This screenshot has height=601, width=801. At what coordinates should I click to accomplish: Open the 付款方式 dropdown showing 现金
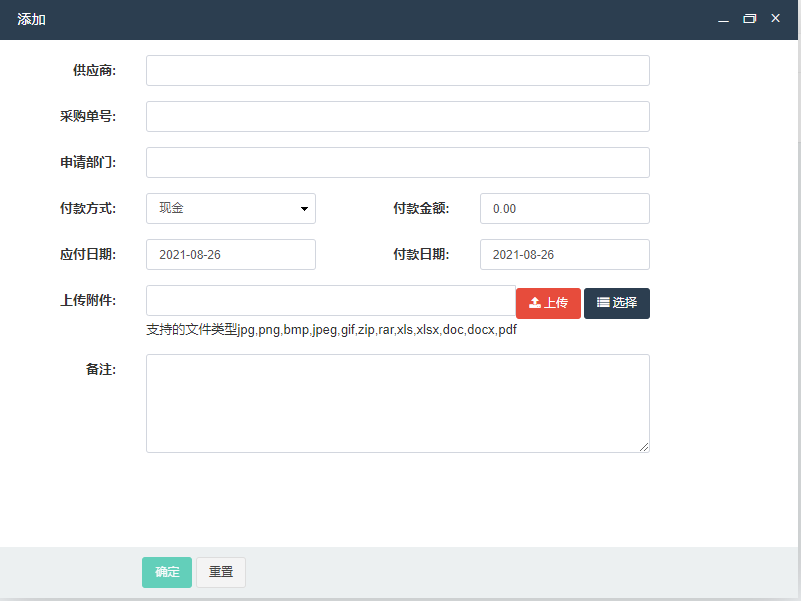coord(231,209)
